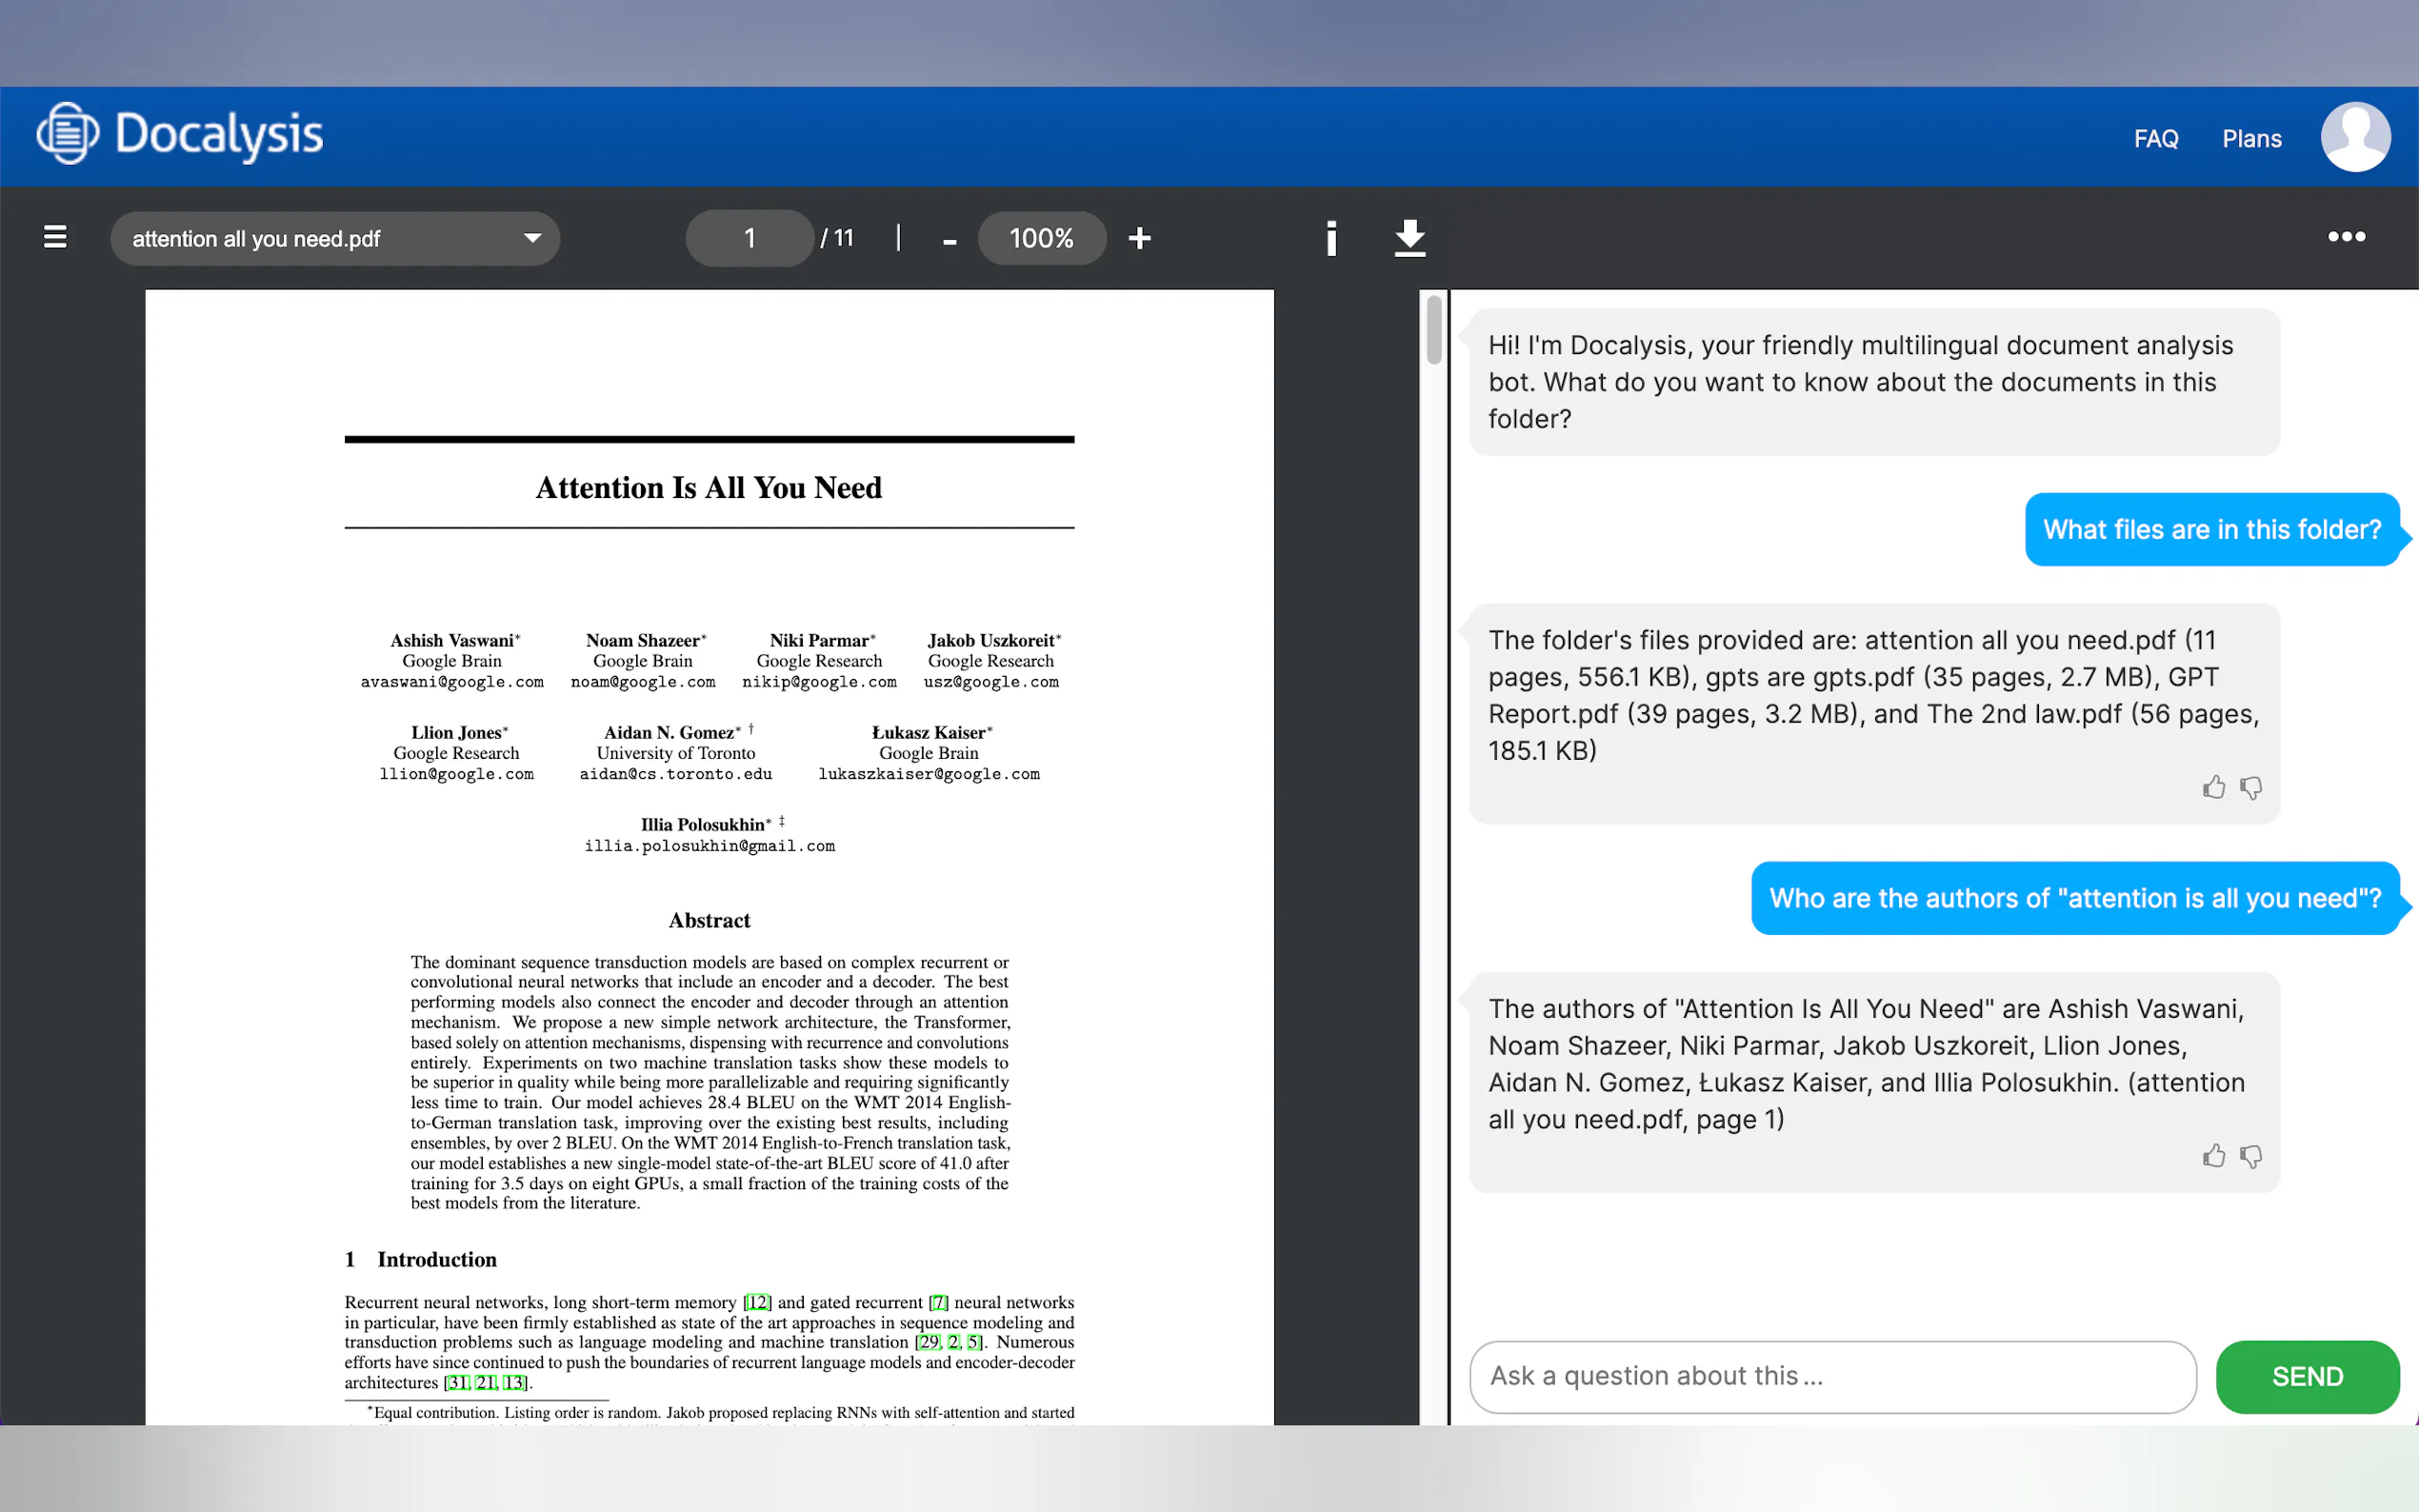Click the Docalysis logo
2419x1512 pixels.
click(180, 135)
